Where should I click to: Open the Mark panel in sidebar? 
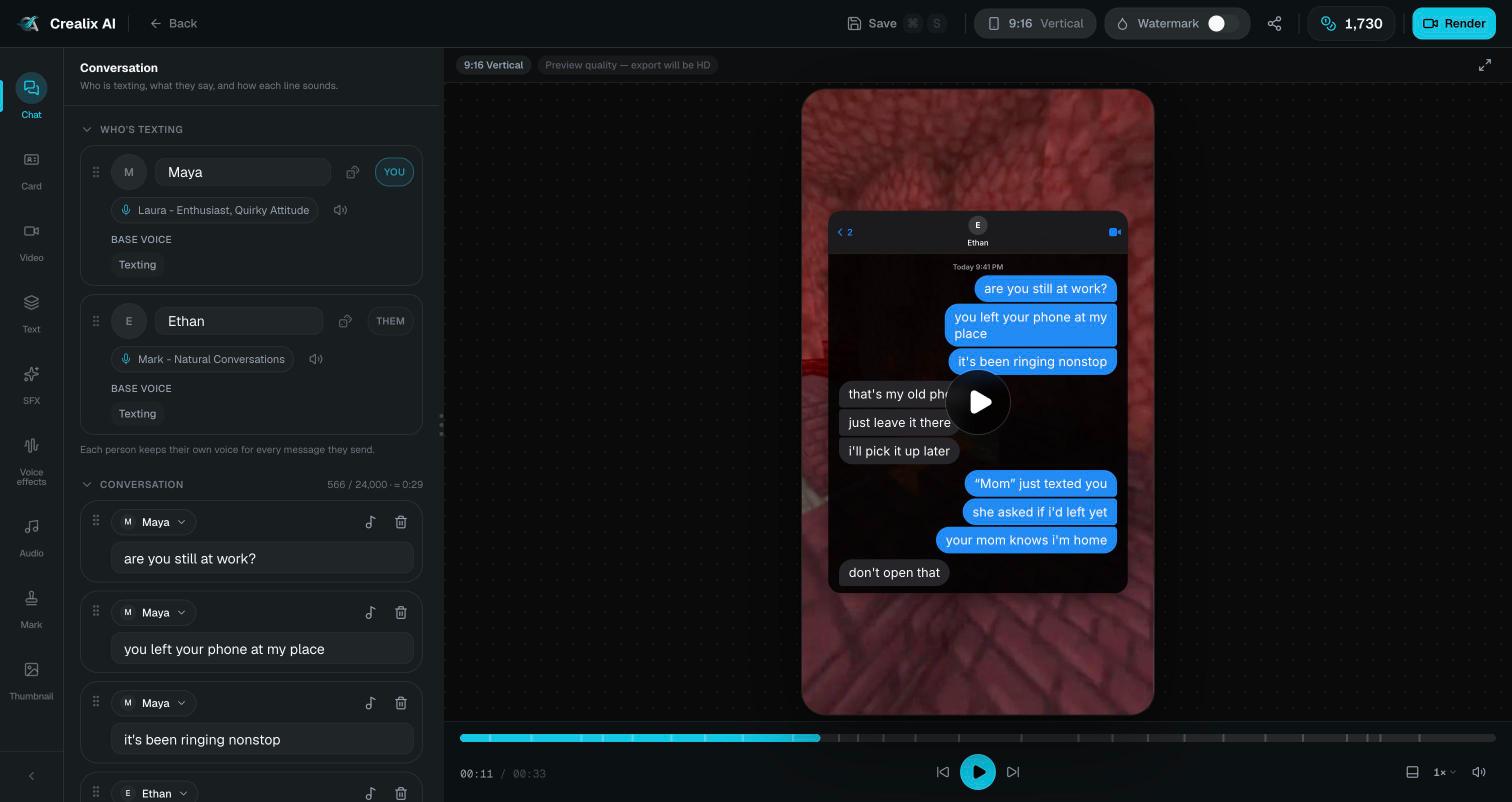(31, 607)
